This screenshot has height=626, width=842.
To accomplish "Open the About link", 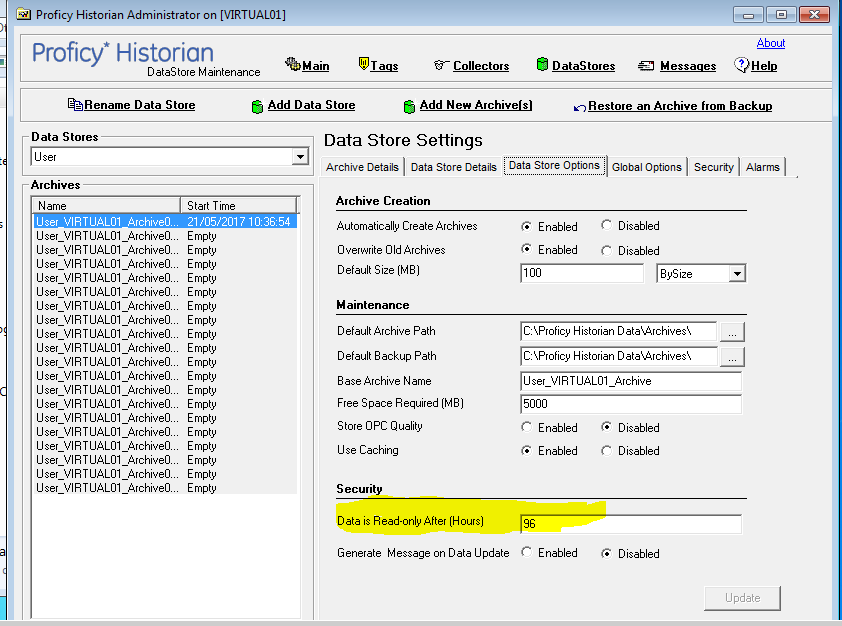I will (x=771, y=43).
